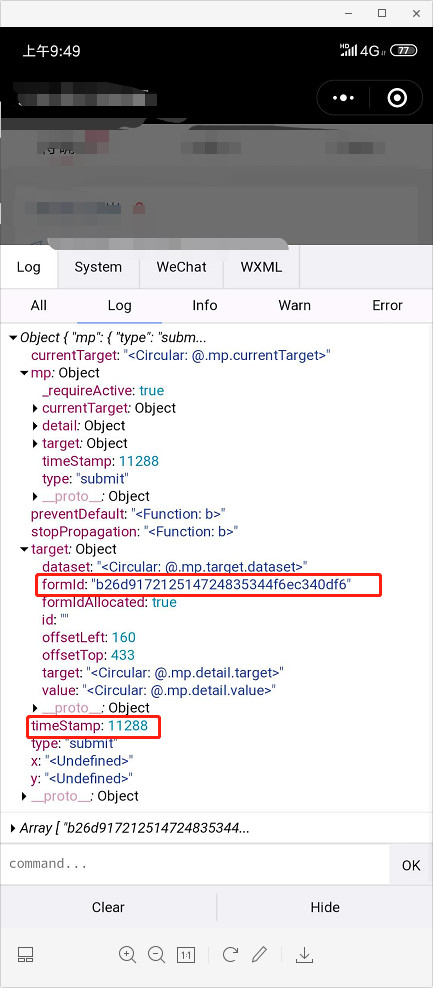
Task: Zoom in with the magnifier plus icon
Action: (127, 955)
